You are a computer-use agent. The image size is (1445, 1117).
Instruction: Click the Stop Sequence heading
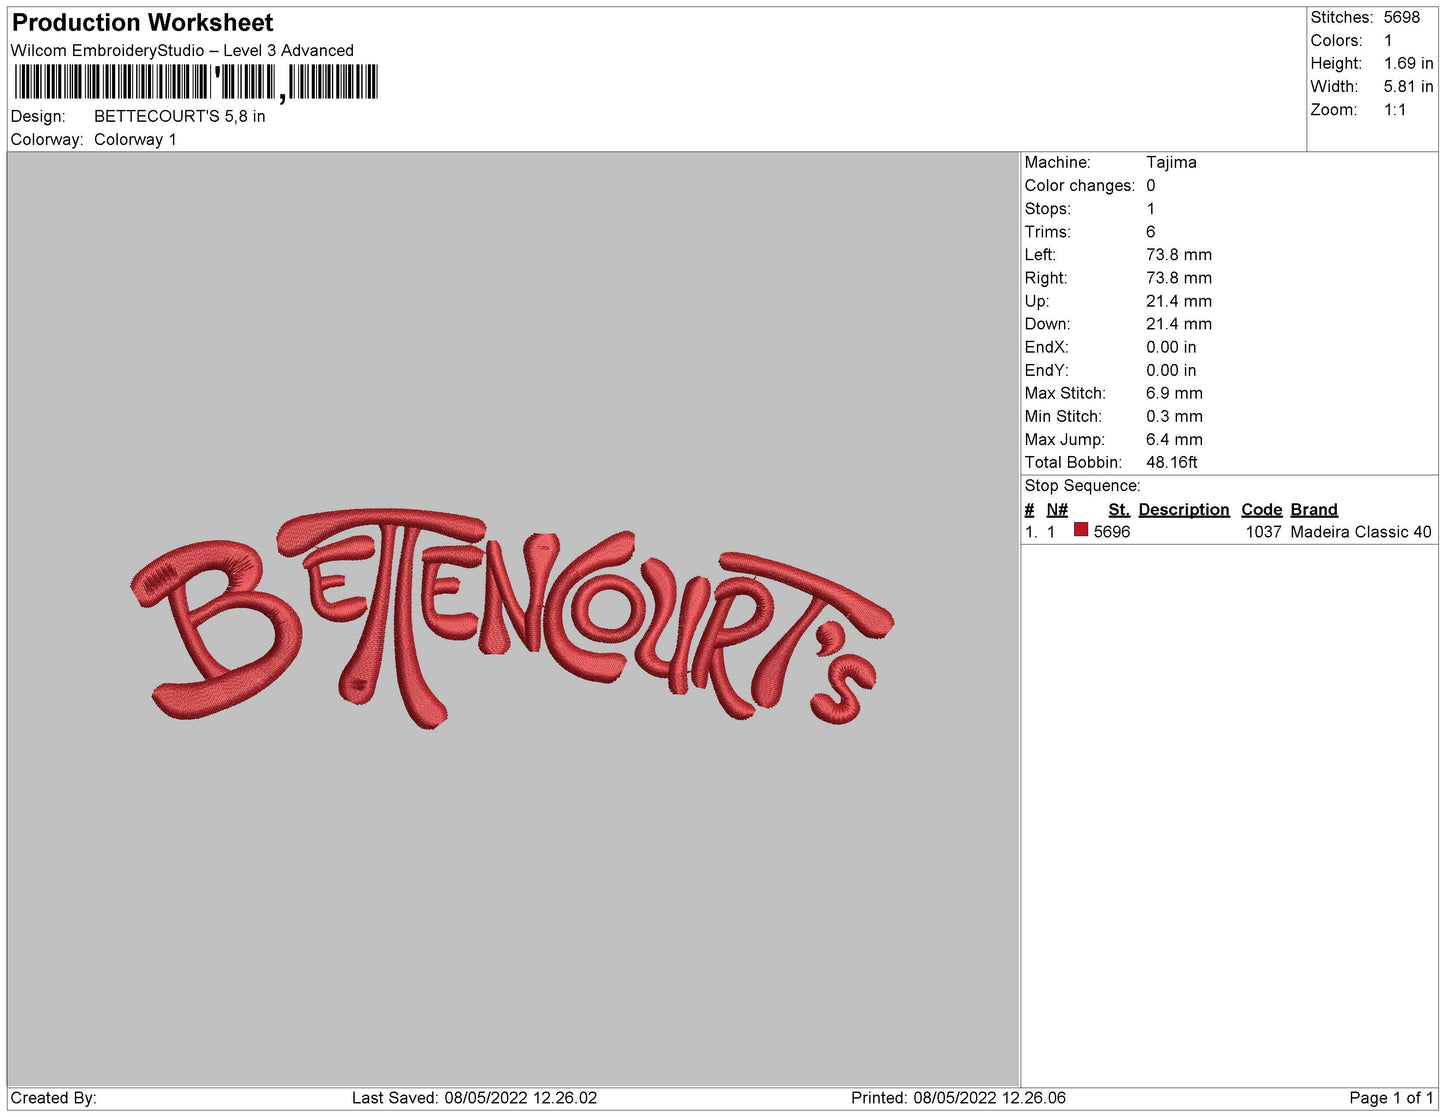tap(1082, 486)
